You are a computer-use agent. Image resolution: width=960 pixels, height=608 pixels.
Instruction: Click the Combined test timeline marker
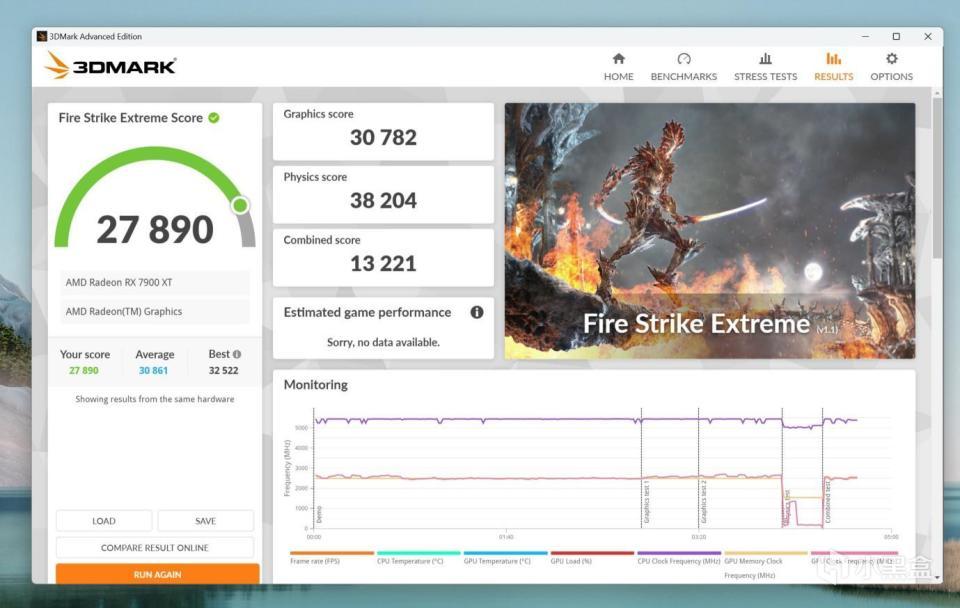pyautogui.click(x=827, y=502)
